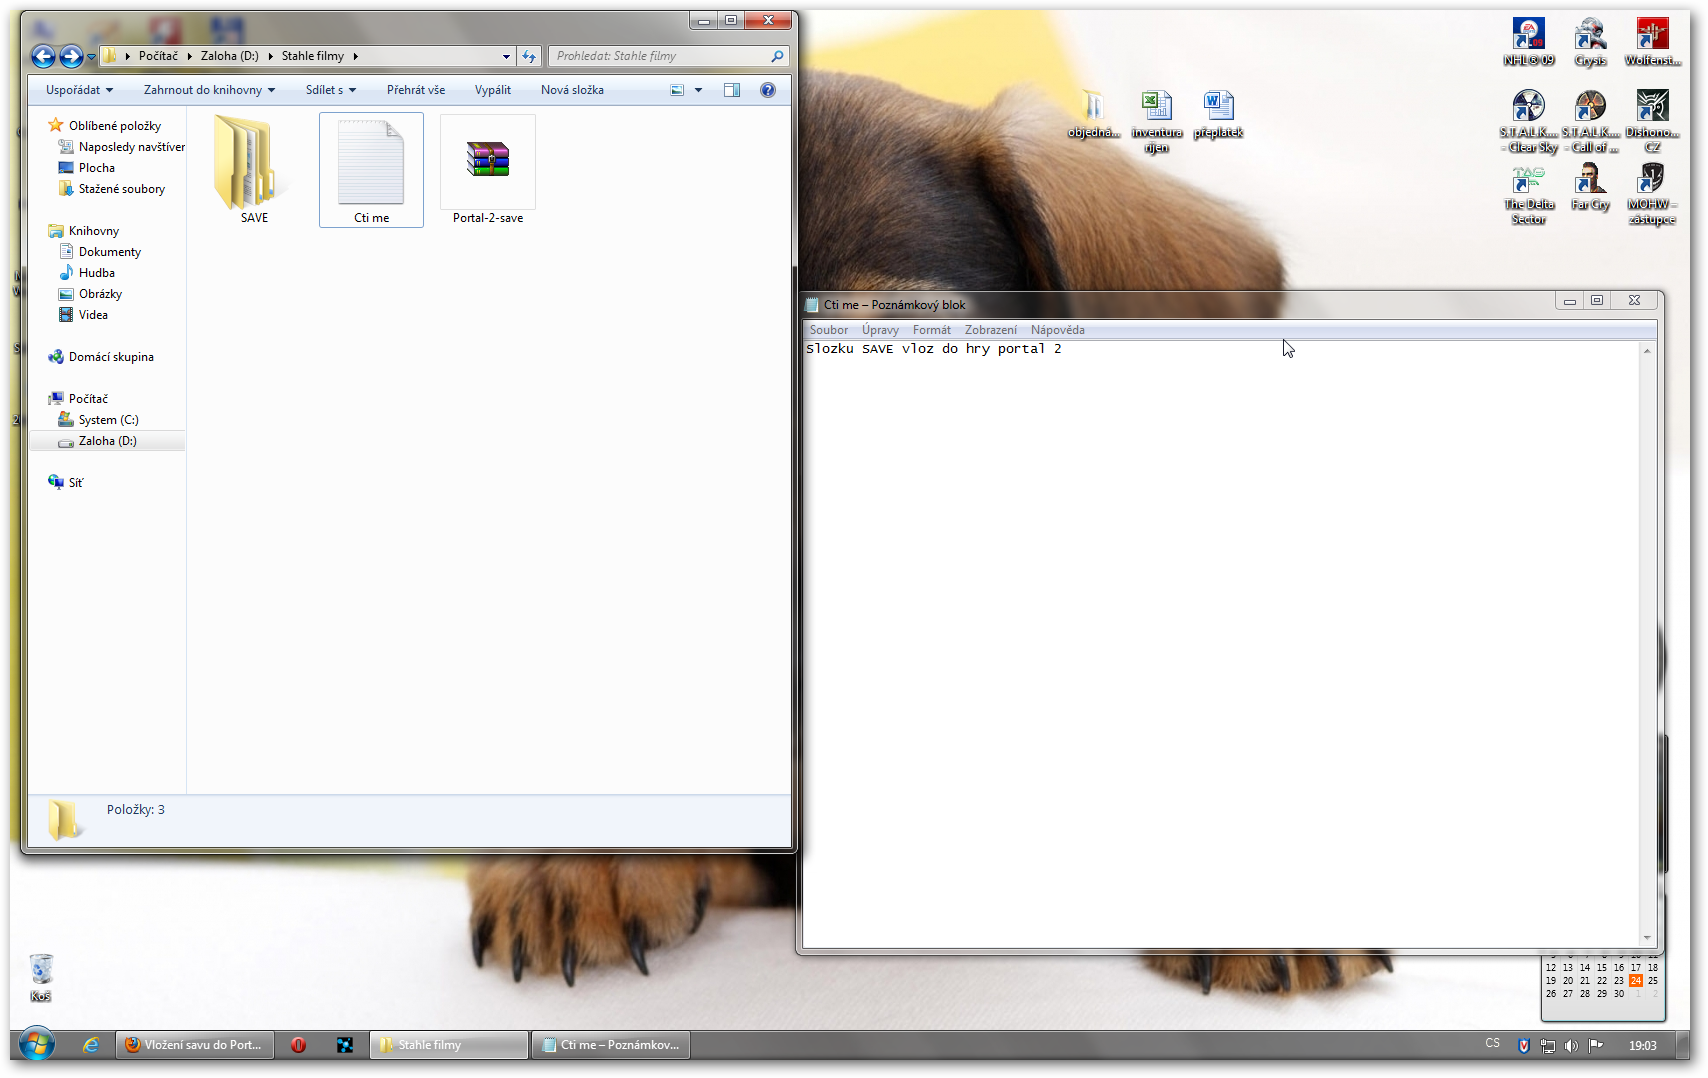1708x1078 pixels.
Task: Expand the Zahrnout do knihovny dropdown
Action: pyautogui.click(x=209, y=90)
